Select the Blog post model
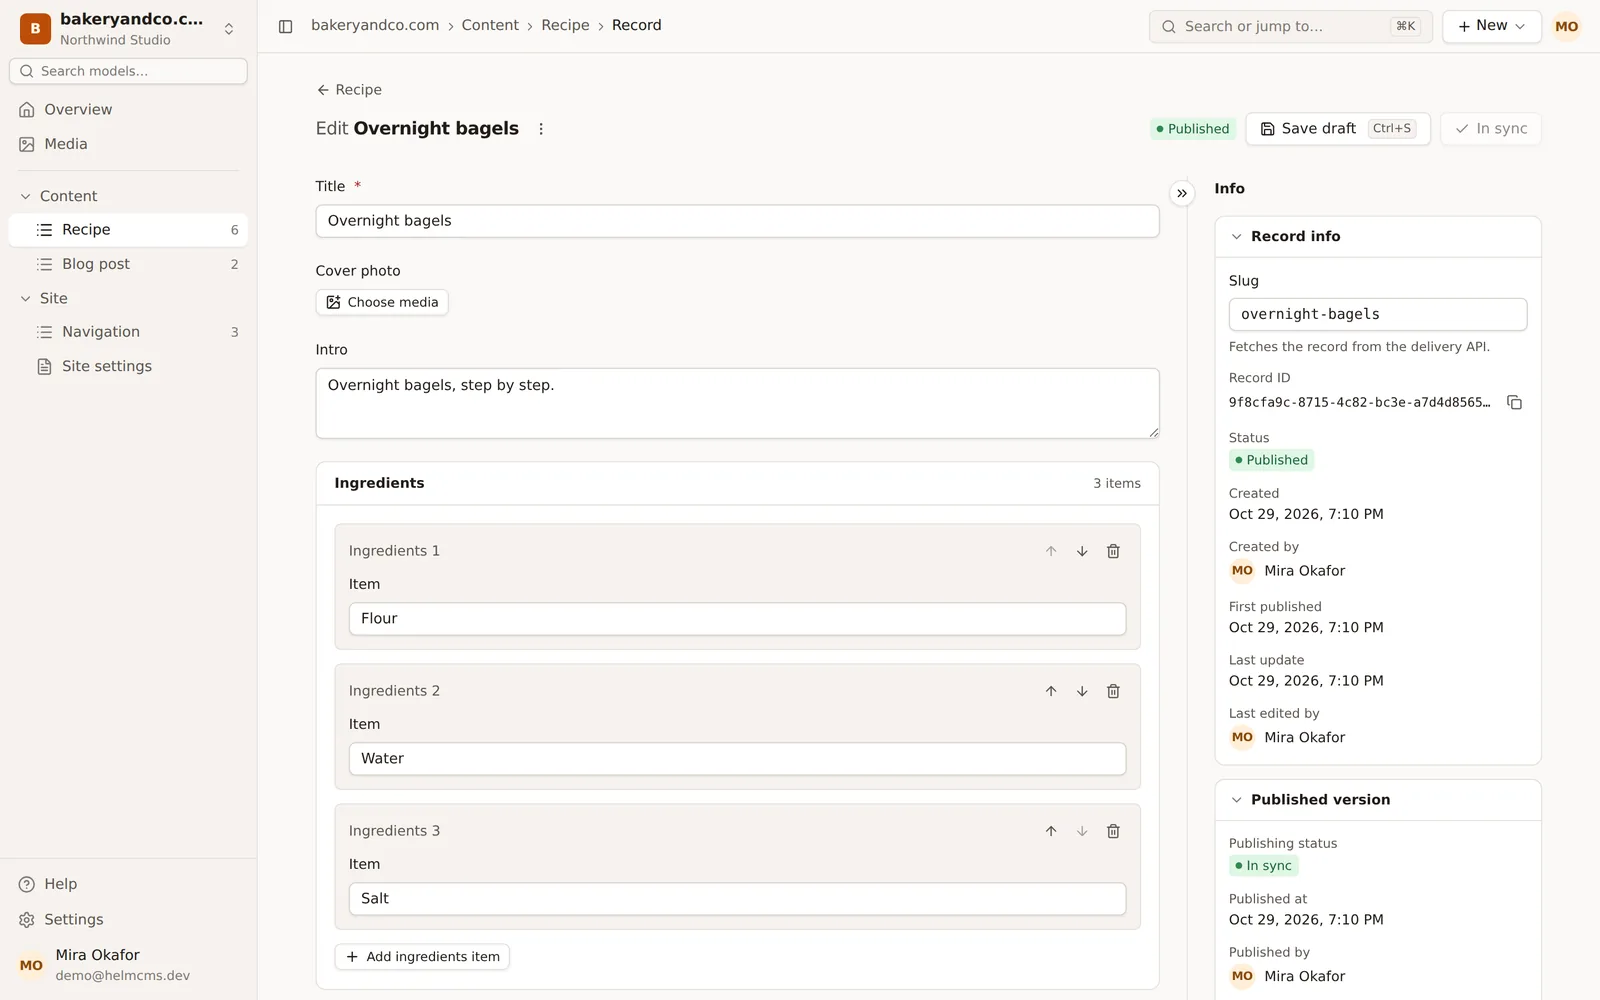The height and width of the screenshot is (1000, 1600). tap(128, 264)
